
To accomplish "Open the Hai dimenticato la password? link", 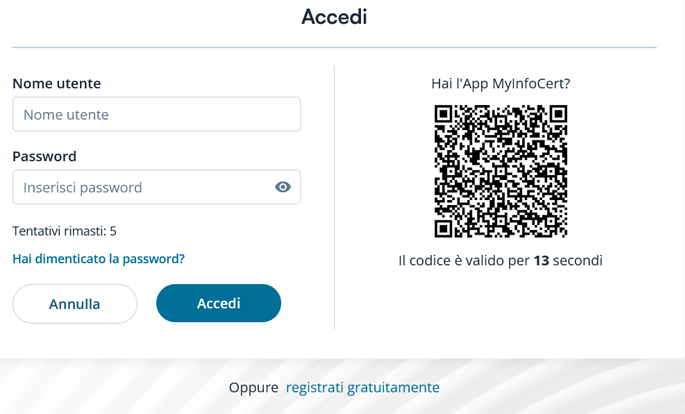I will point(98,259).
